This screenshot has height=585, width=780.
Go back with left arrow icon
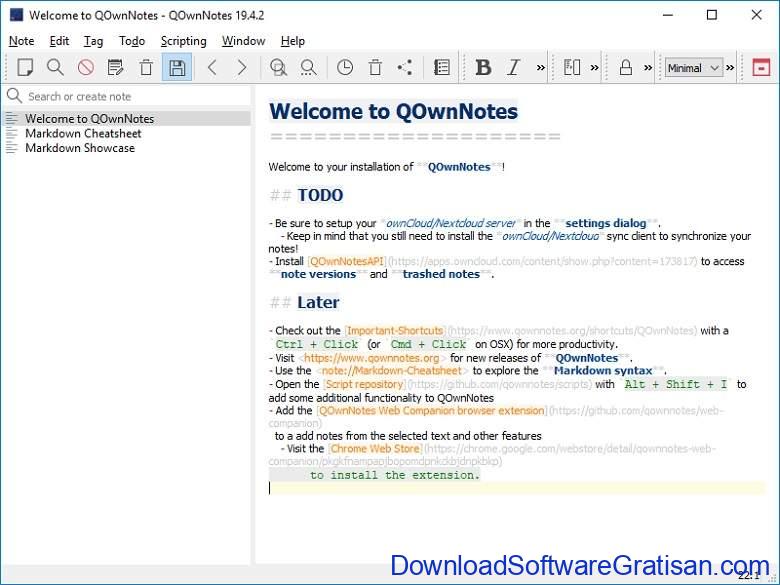[212, 67]
